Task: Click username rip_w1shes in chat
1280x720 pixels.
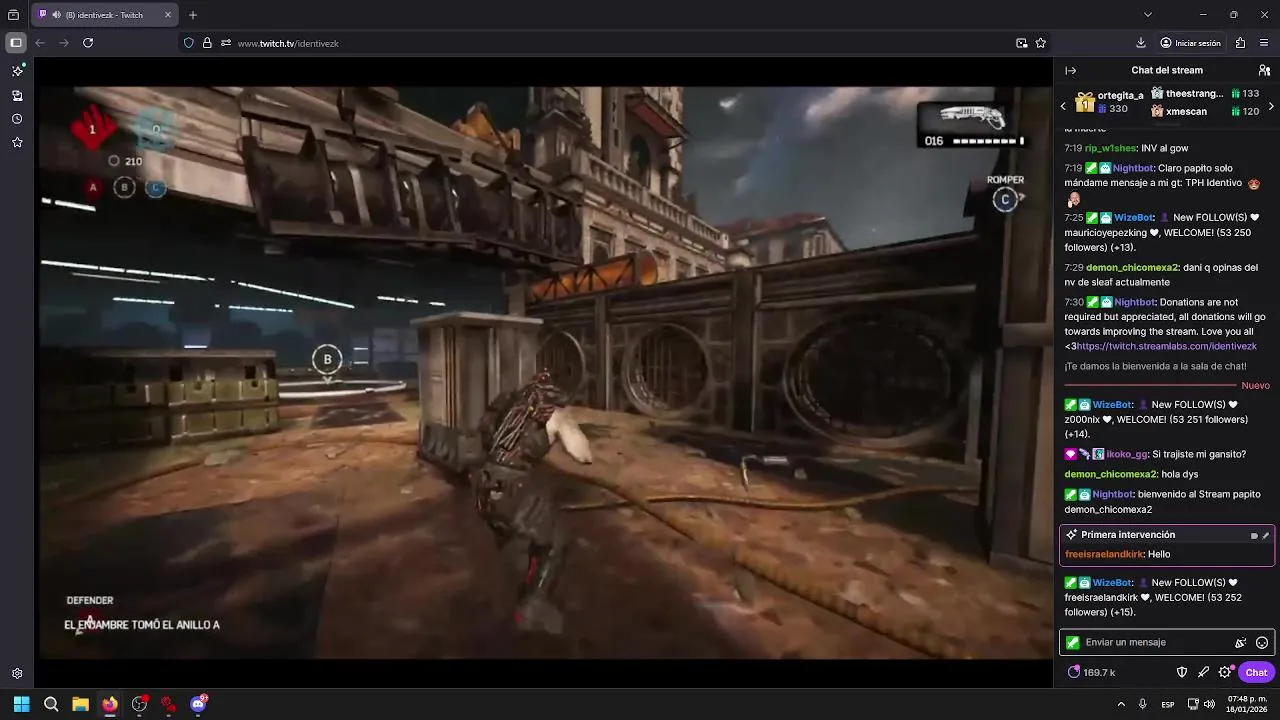Action: [x=1110, y=148]
